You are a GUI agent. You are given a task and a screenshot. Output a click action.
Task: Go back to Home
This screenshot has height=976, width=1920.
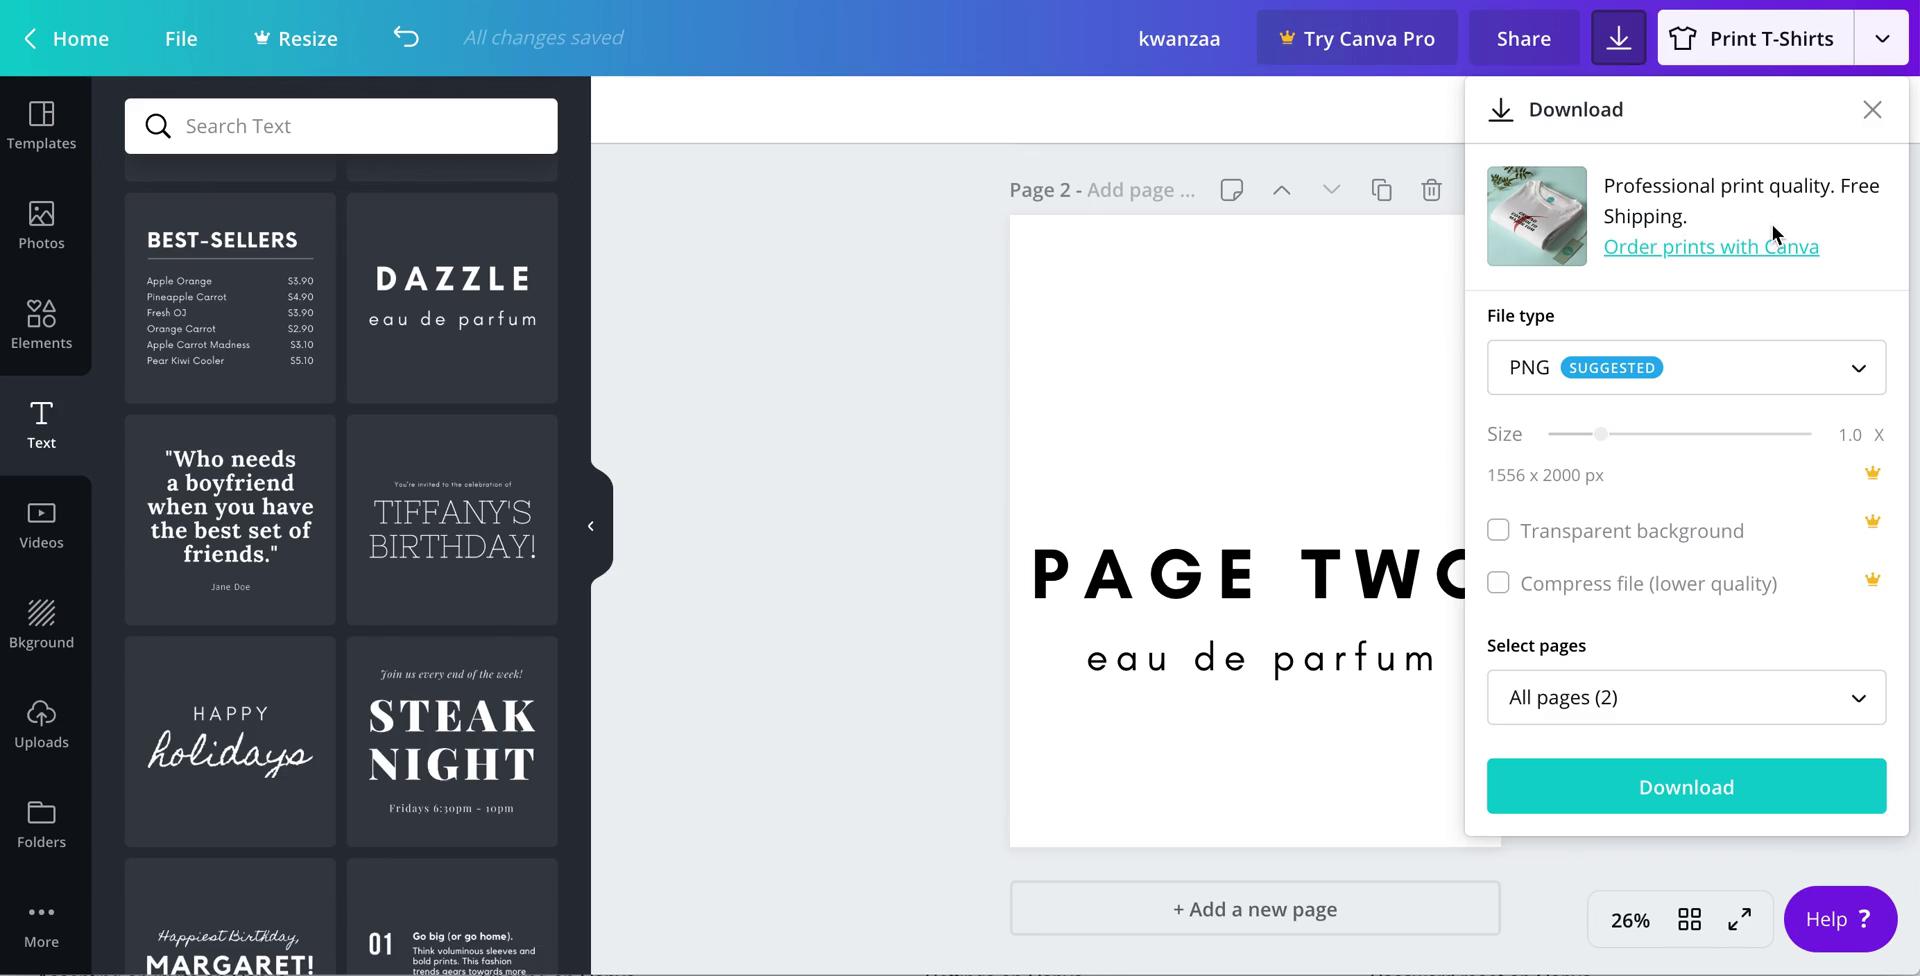point(66,38)
